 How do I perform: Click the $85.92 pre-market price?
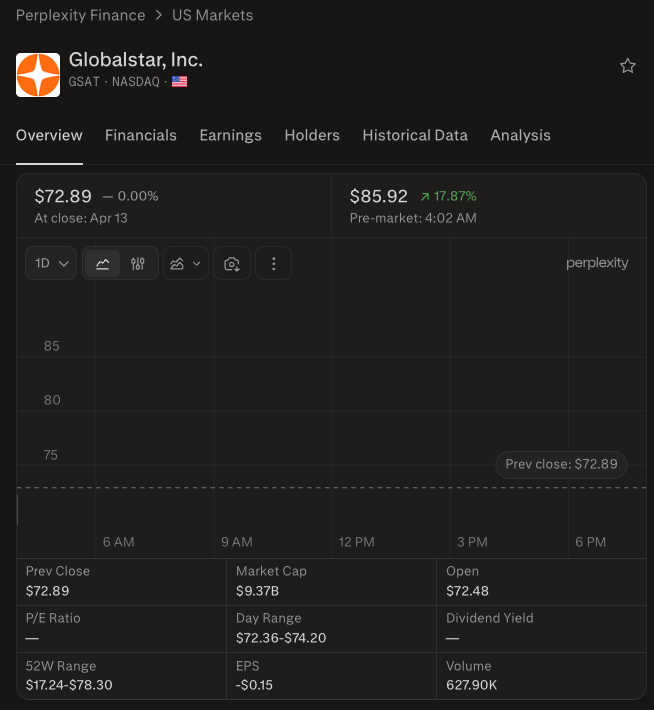click(x=379, y=196)
